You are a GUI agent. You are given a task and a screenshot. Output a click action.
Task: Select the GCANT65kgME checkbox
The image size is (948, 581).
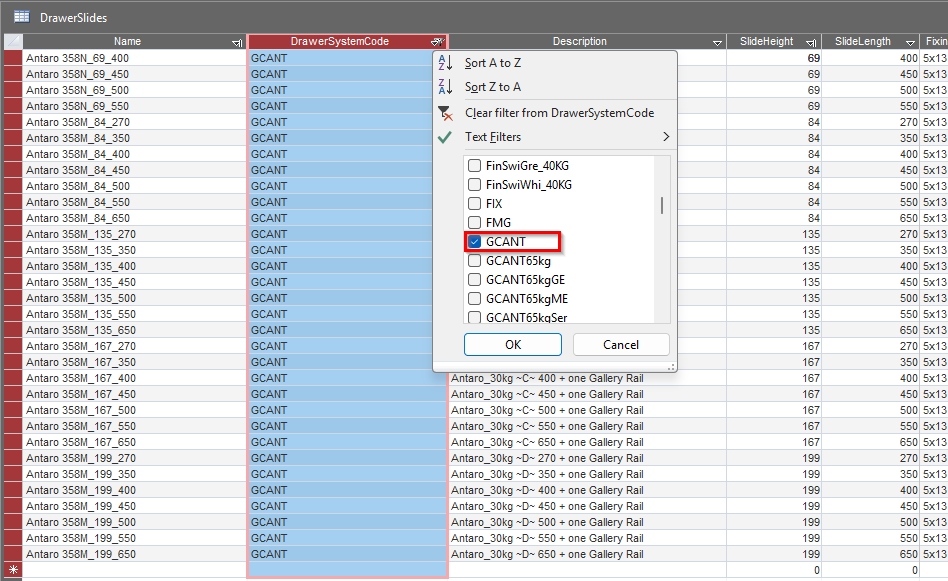click(x=475, y=299)
